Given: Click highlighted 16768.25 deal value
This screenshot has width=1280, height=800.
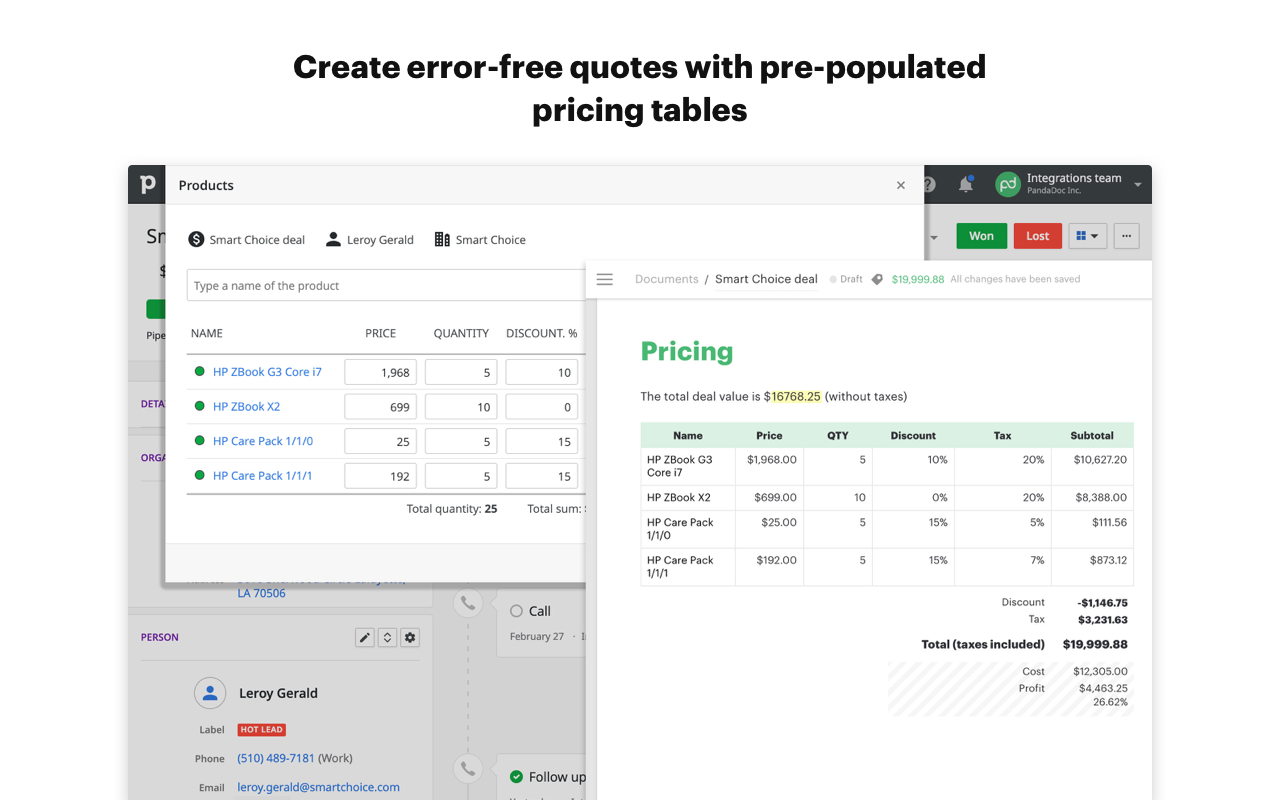Looking at the screenshot, I should click(x=796, y=396).
